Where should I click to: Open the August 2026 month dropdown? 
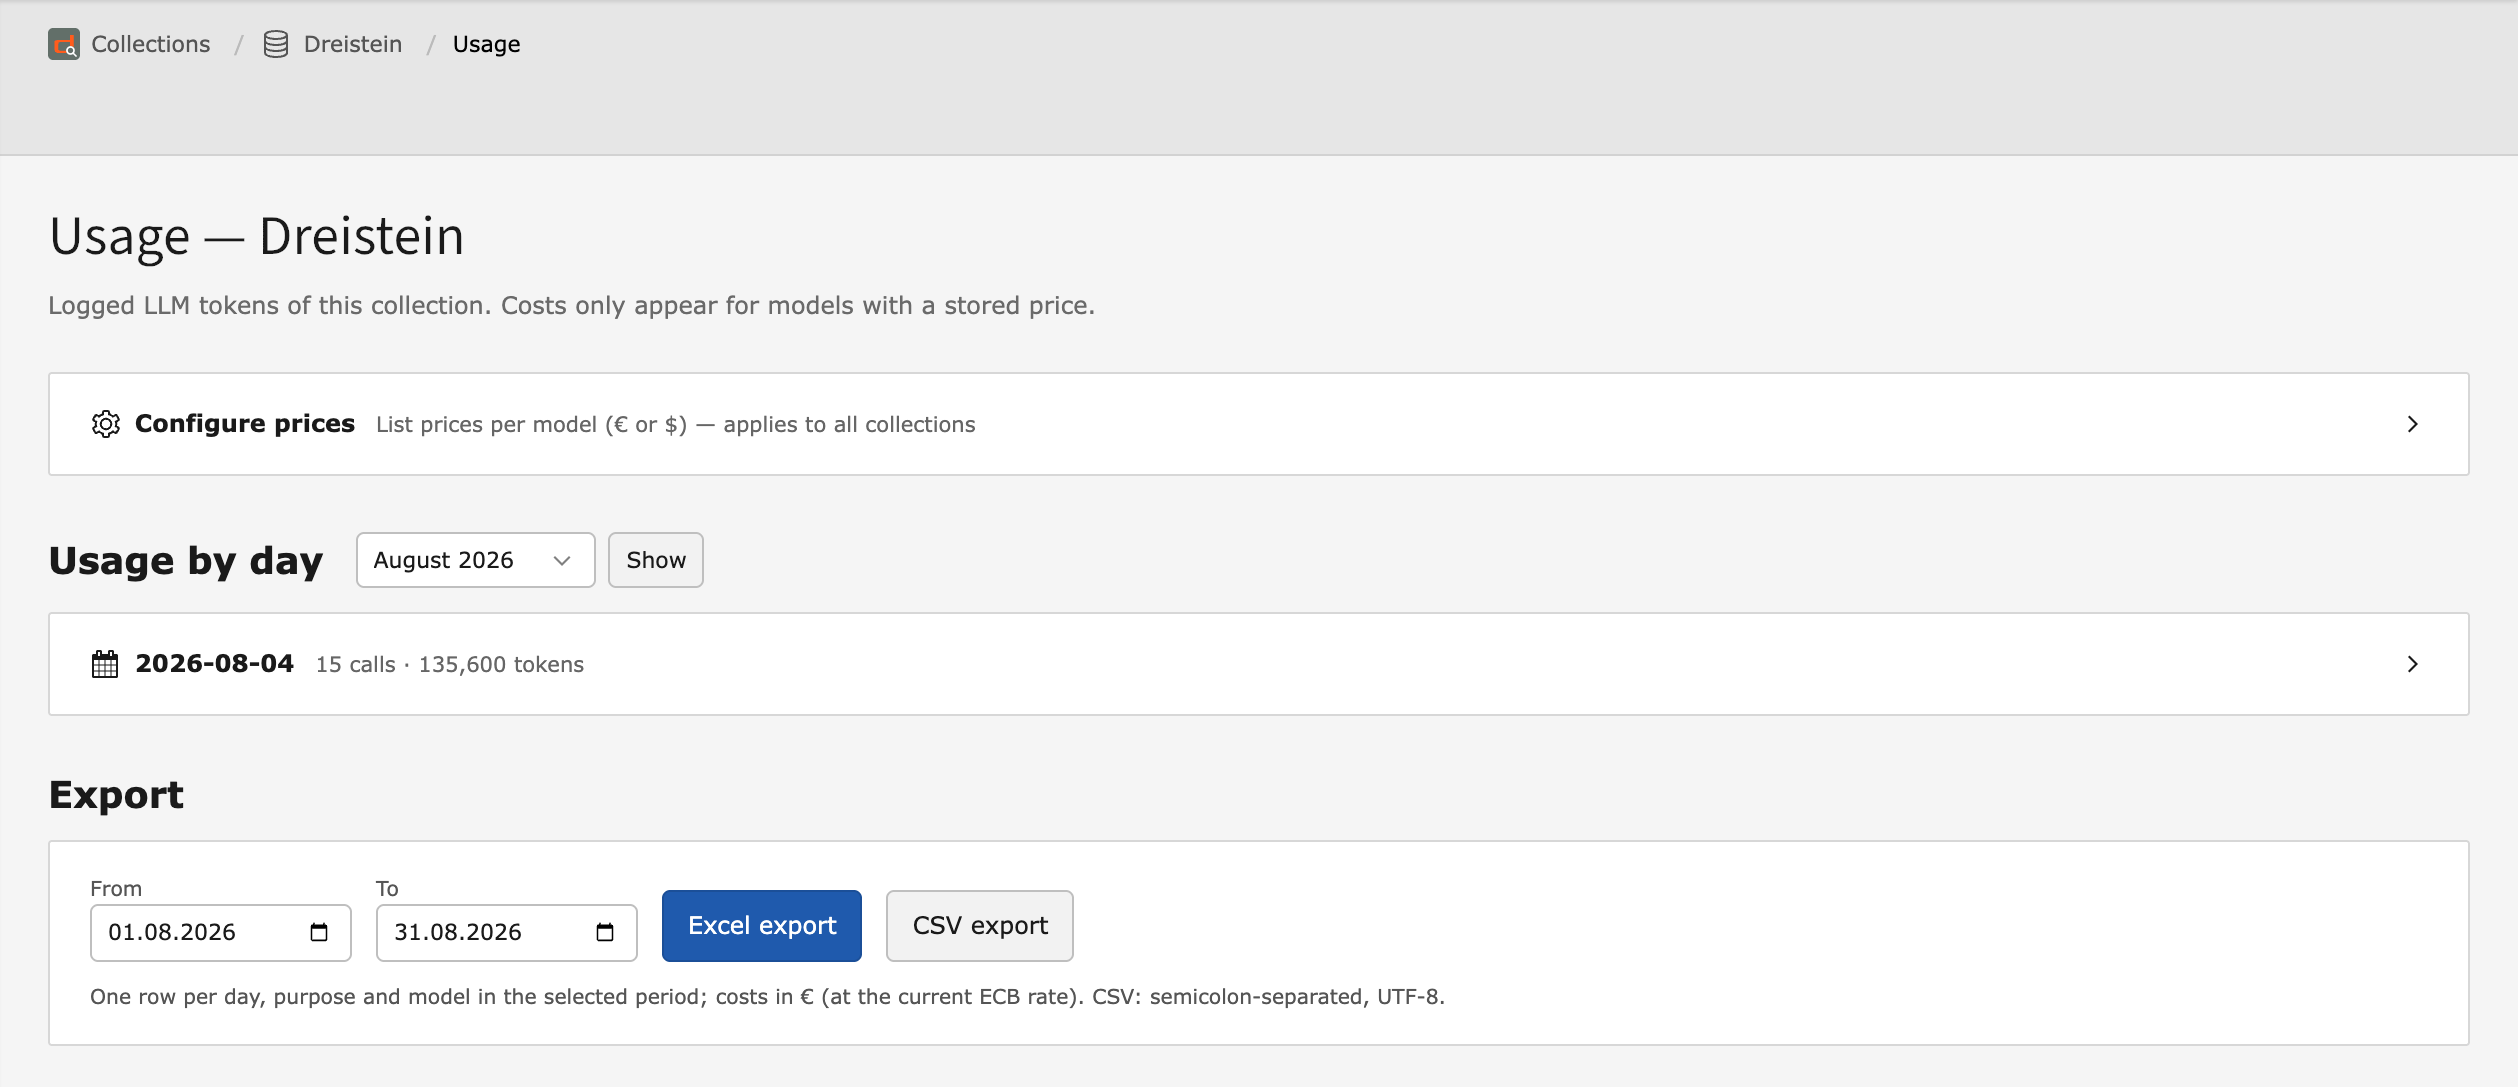476,560
